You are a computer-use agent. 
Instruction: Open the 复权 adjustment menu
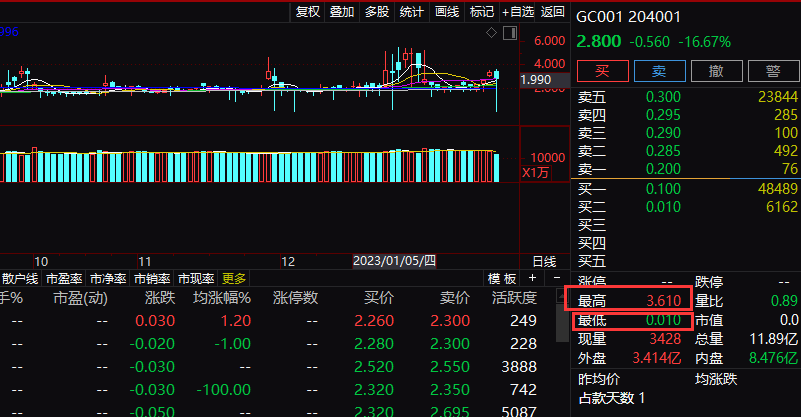pos(307,12)
